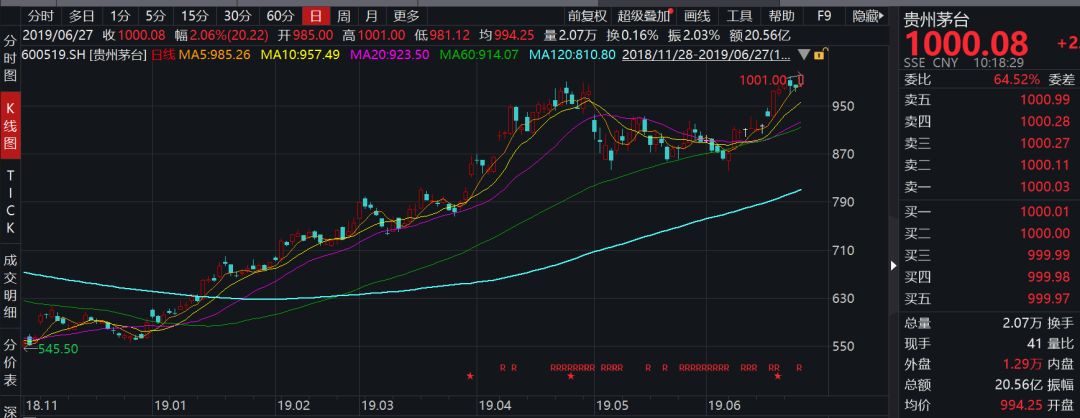Click the 委比 64.52% value
Screen dimensions: 1080x418
point(1017,79)
